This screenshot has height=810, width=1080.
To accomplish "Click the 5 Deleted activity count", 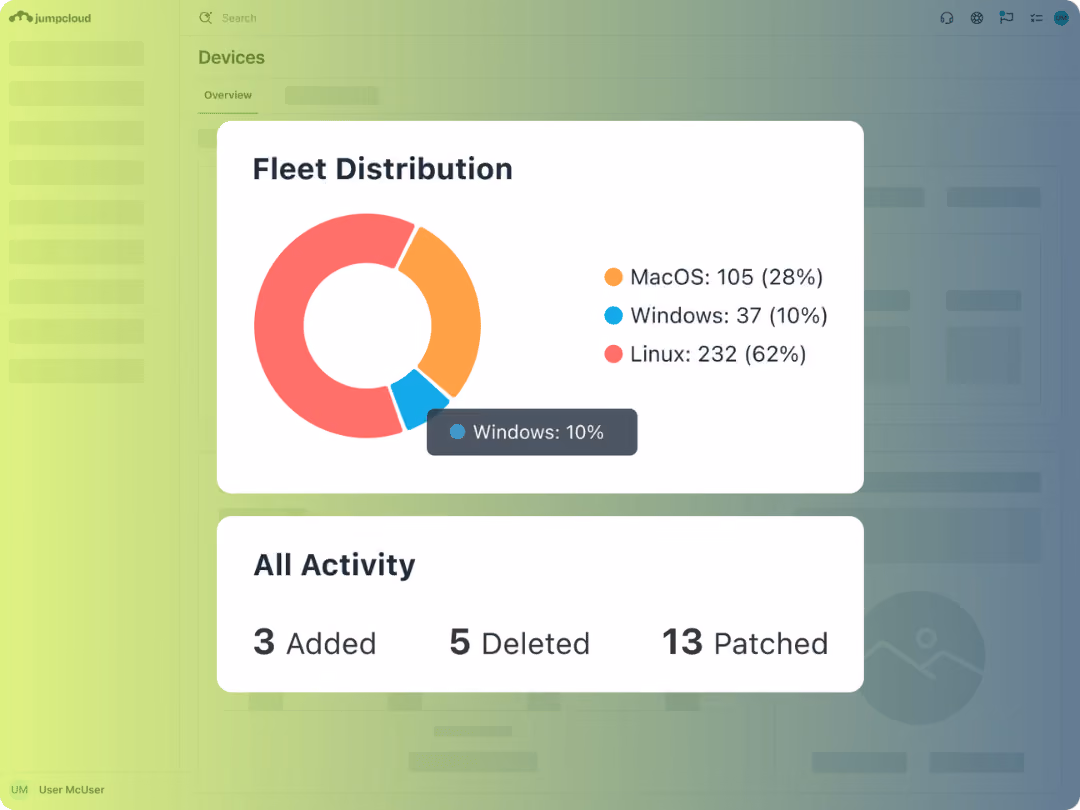I will [x=519, y=642].
